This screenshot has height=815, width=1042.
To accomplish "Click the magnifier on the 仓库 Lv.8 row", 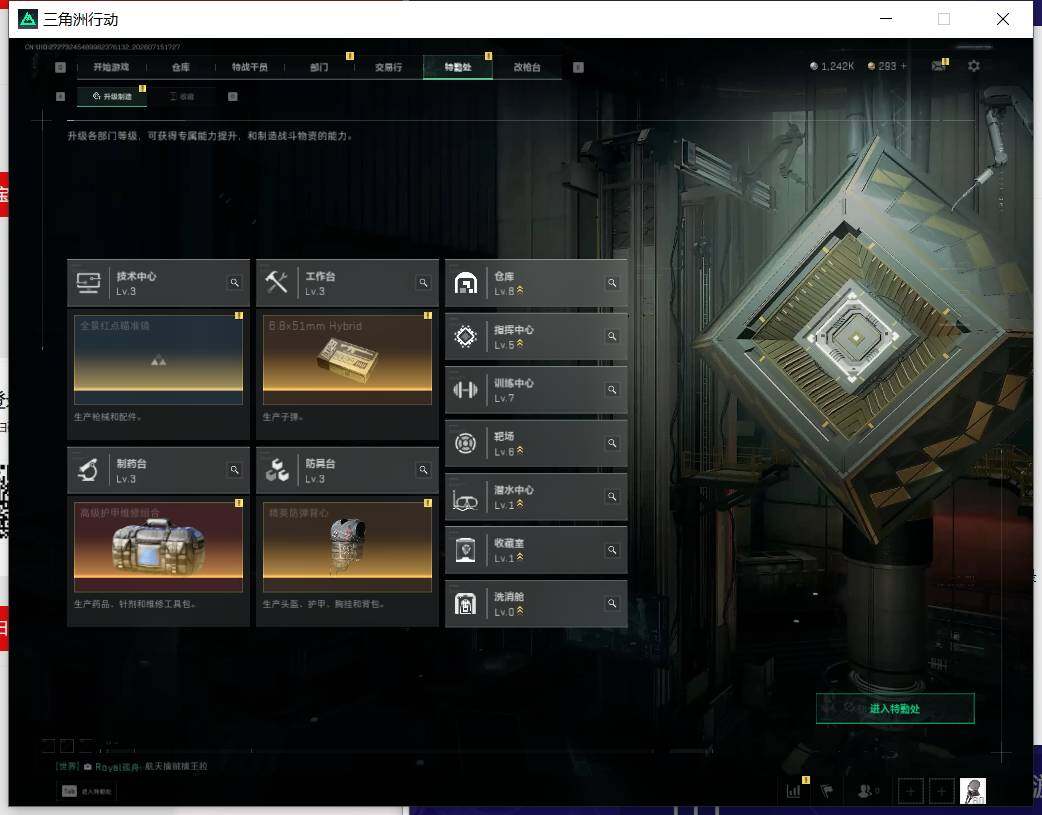I will click(x=612, y=283).
